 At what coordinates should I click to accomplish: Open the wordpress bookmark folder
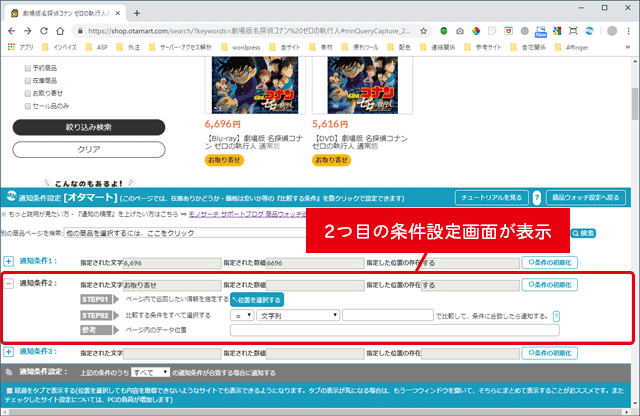(x=241, y=47)
